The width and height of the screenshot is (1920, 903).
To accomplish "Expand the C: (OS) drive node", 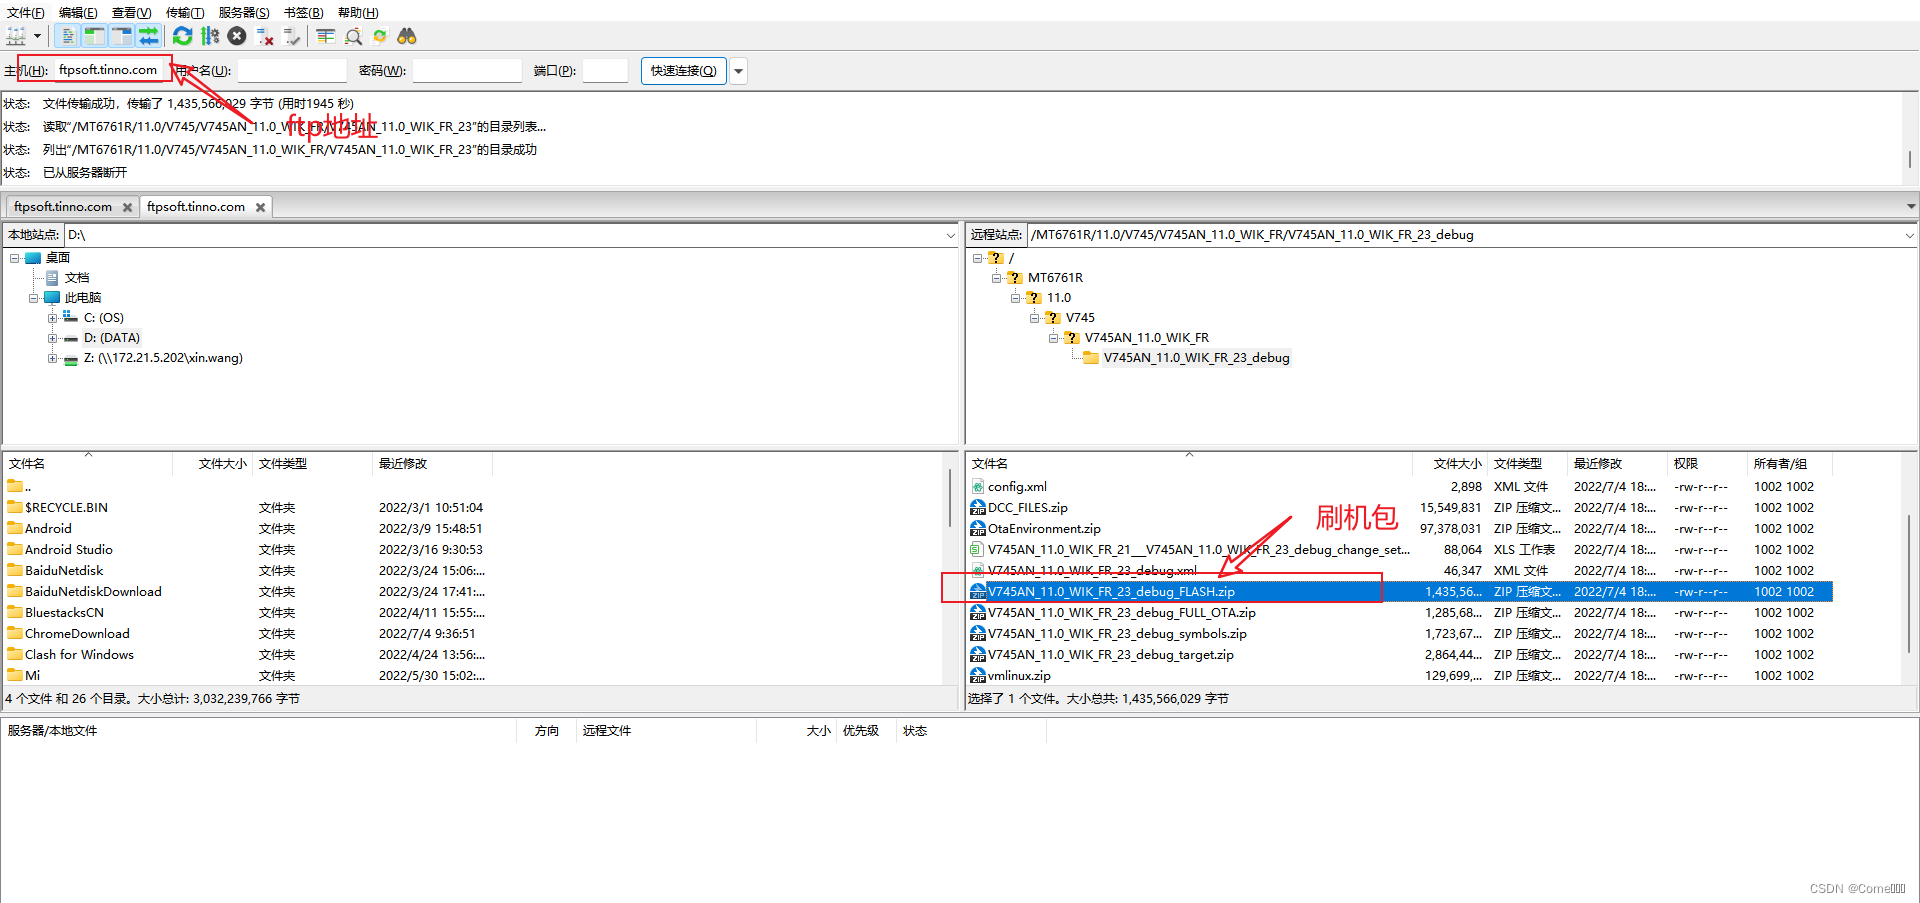I will [x=52, y=318].
